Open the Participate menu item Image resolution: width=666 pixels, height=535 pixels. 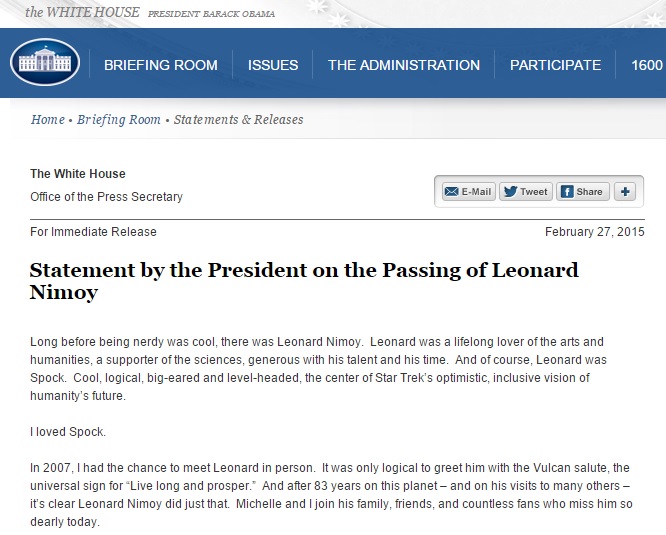555,65
